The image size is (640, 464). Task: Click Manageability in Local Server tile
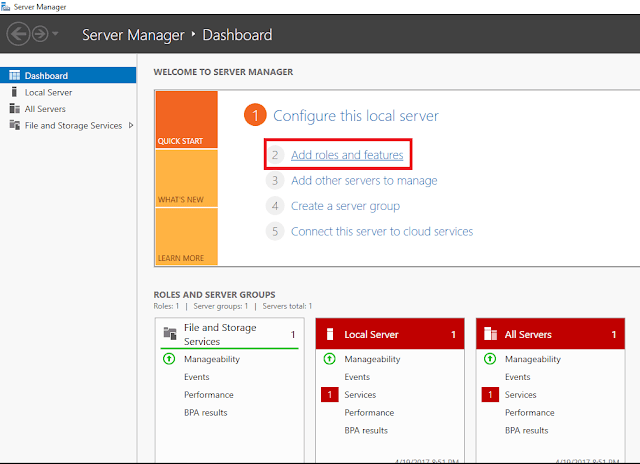[x=372, y=359]
